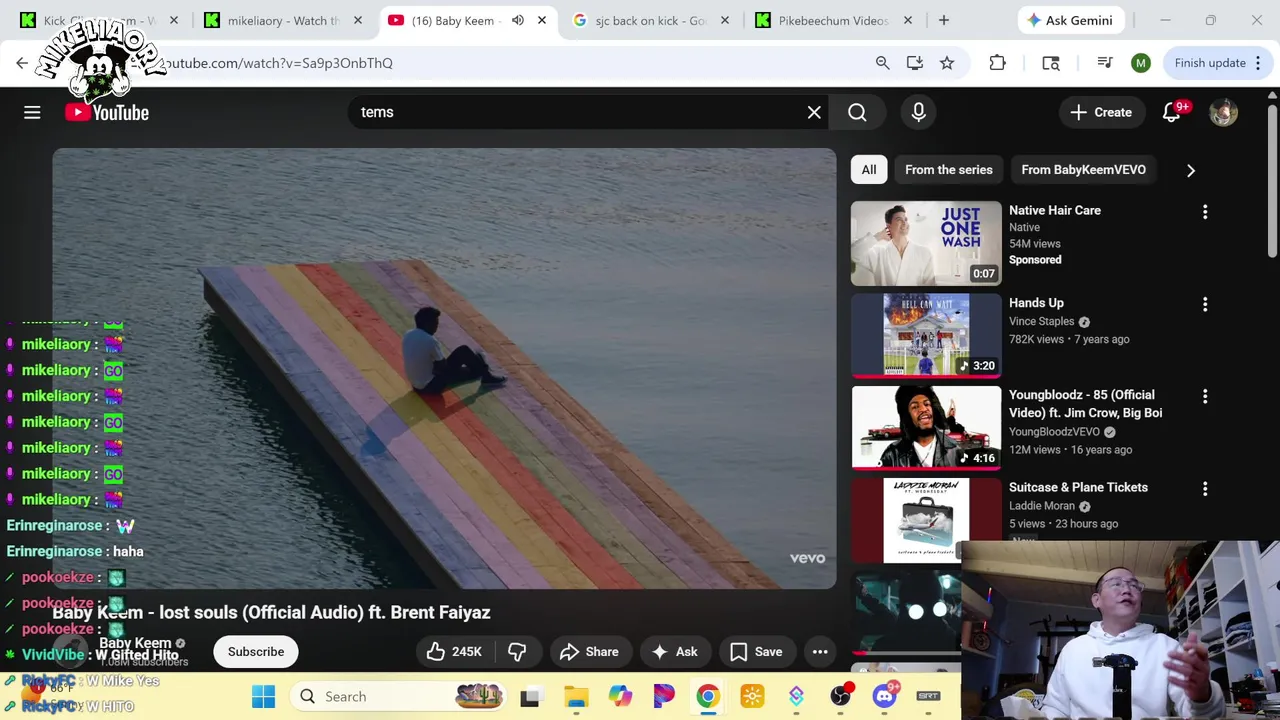Open the Windows Start menu
This screenshot has height=720, width=1280.
(x=264, y=696)
